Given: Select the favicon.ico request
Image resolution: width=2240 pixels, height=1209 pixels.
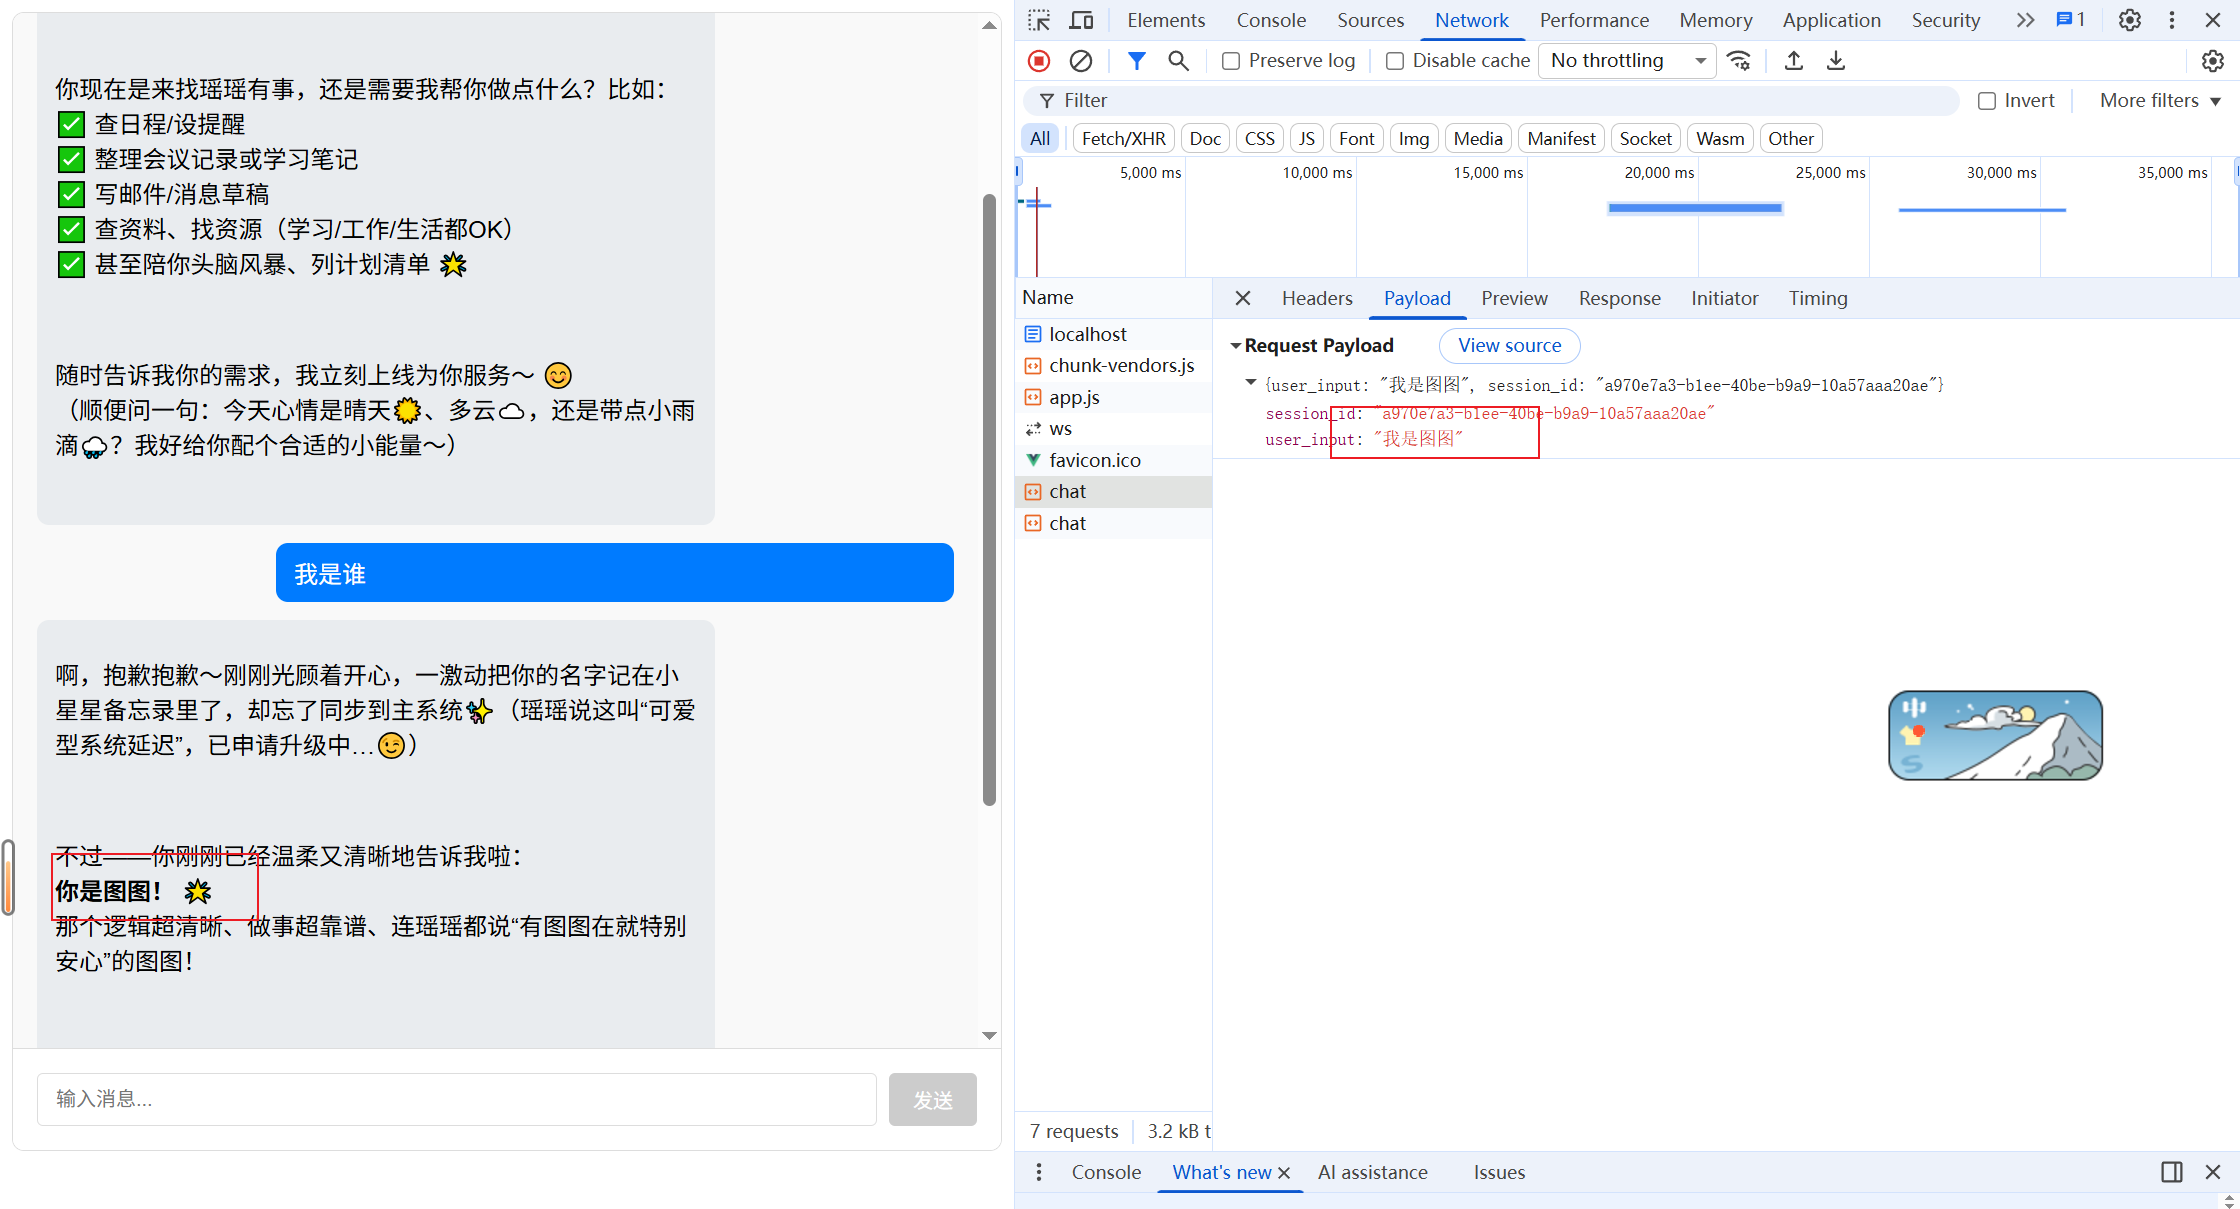Looking at the screenshot, I should (x=1113, y=460).
